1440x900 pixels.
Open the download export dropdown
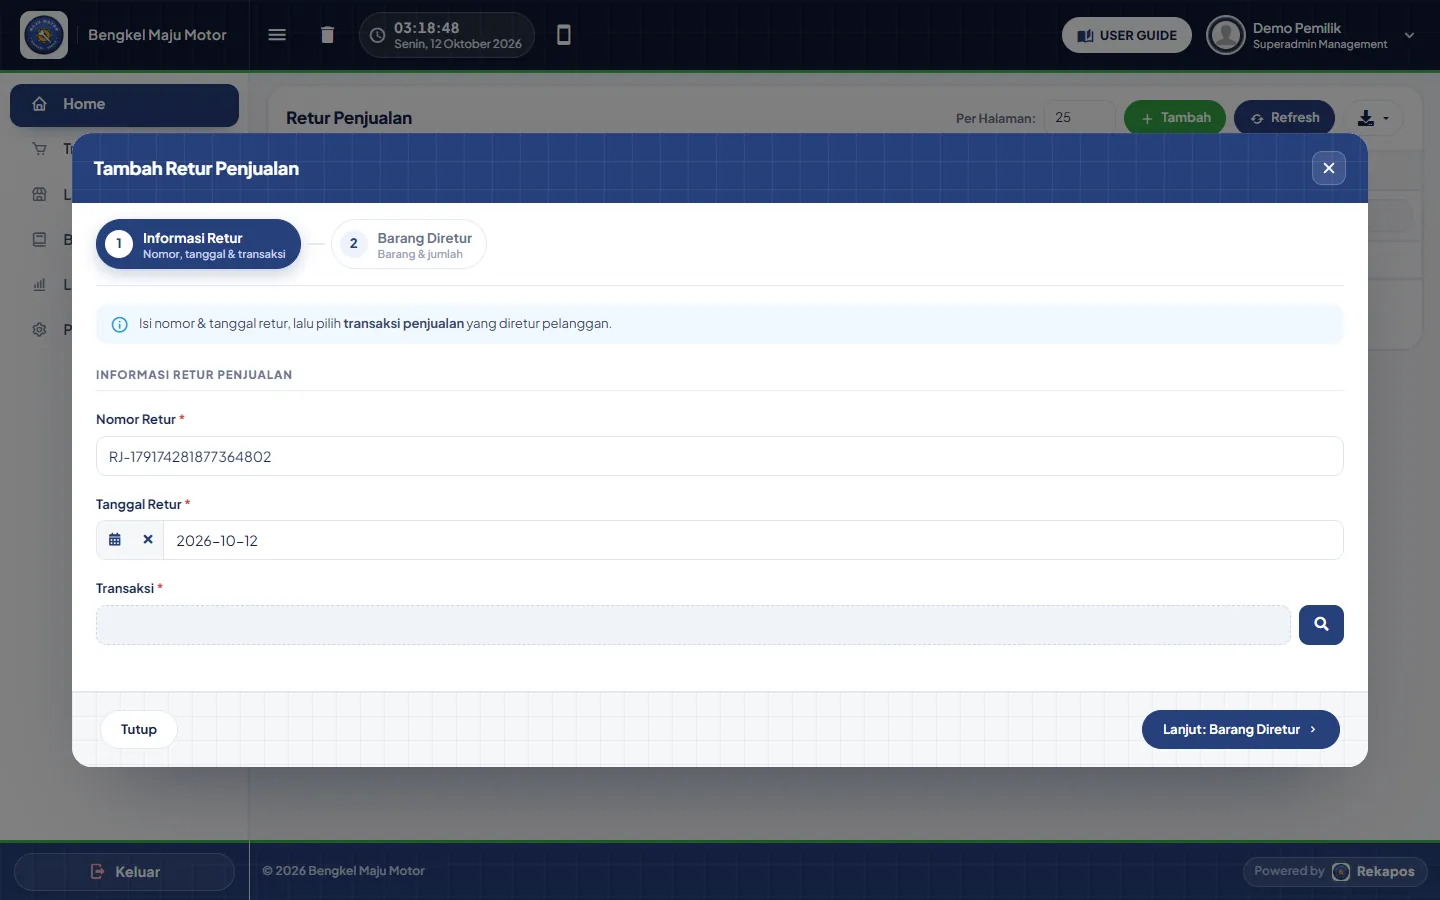[1374, 118]
